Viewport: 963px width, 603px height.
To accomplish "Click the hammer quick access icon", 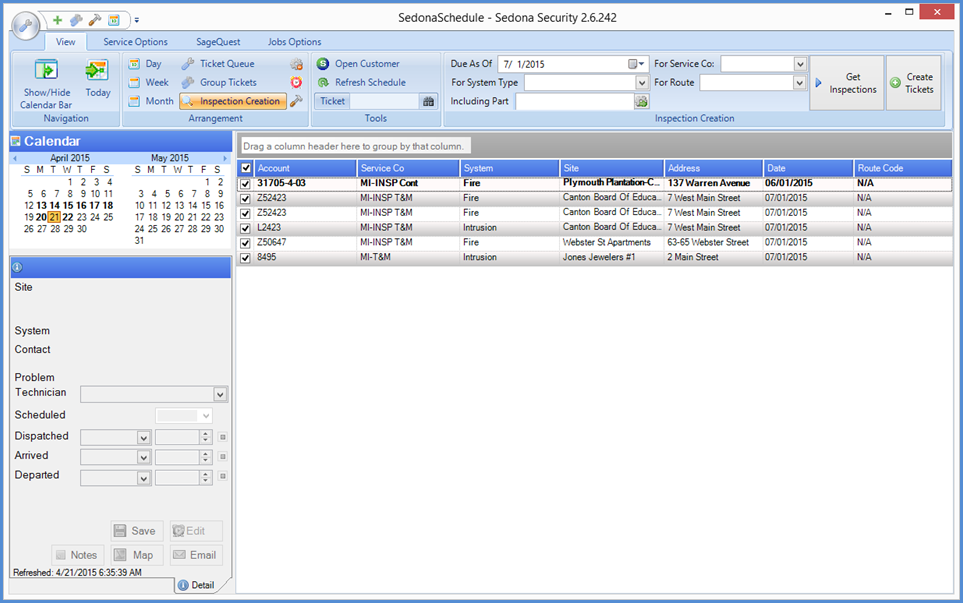I will (x=95, y=20).
